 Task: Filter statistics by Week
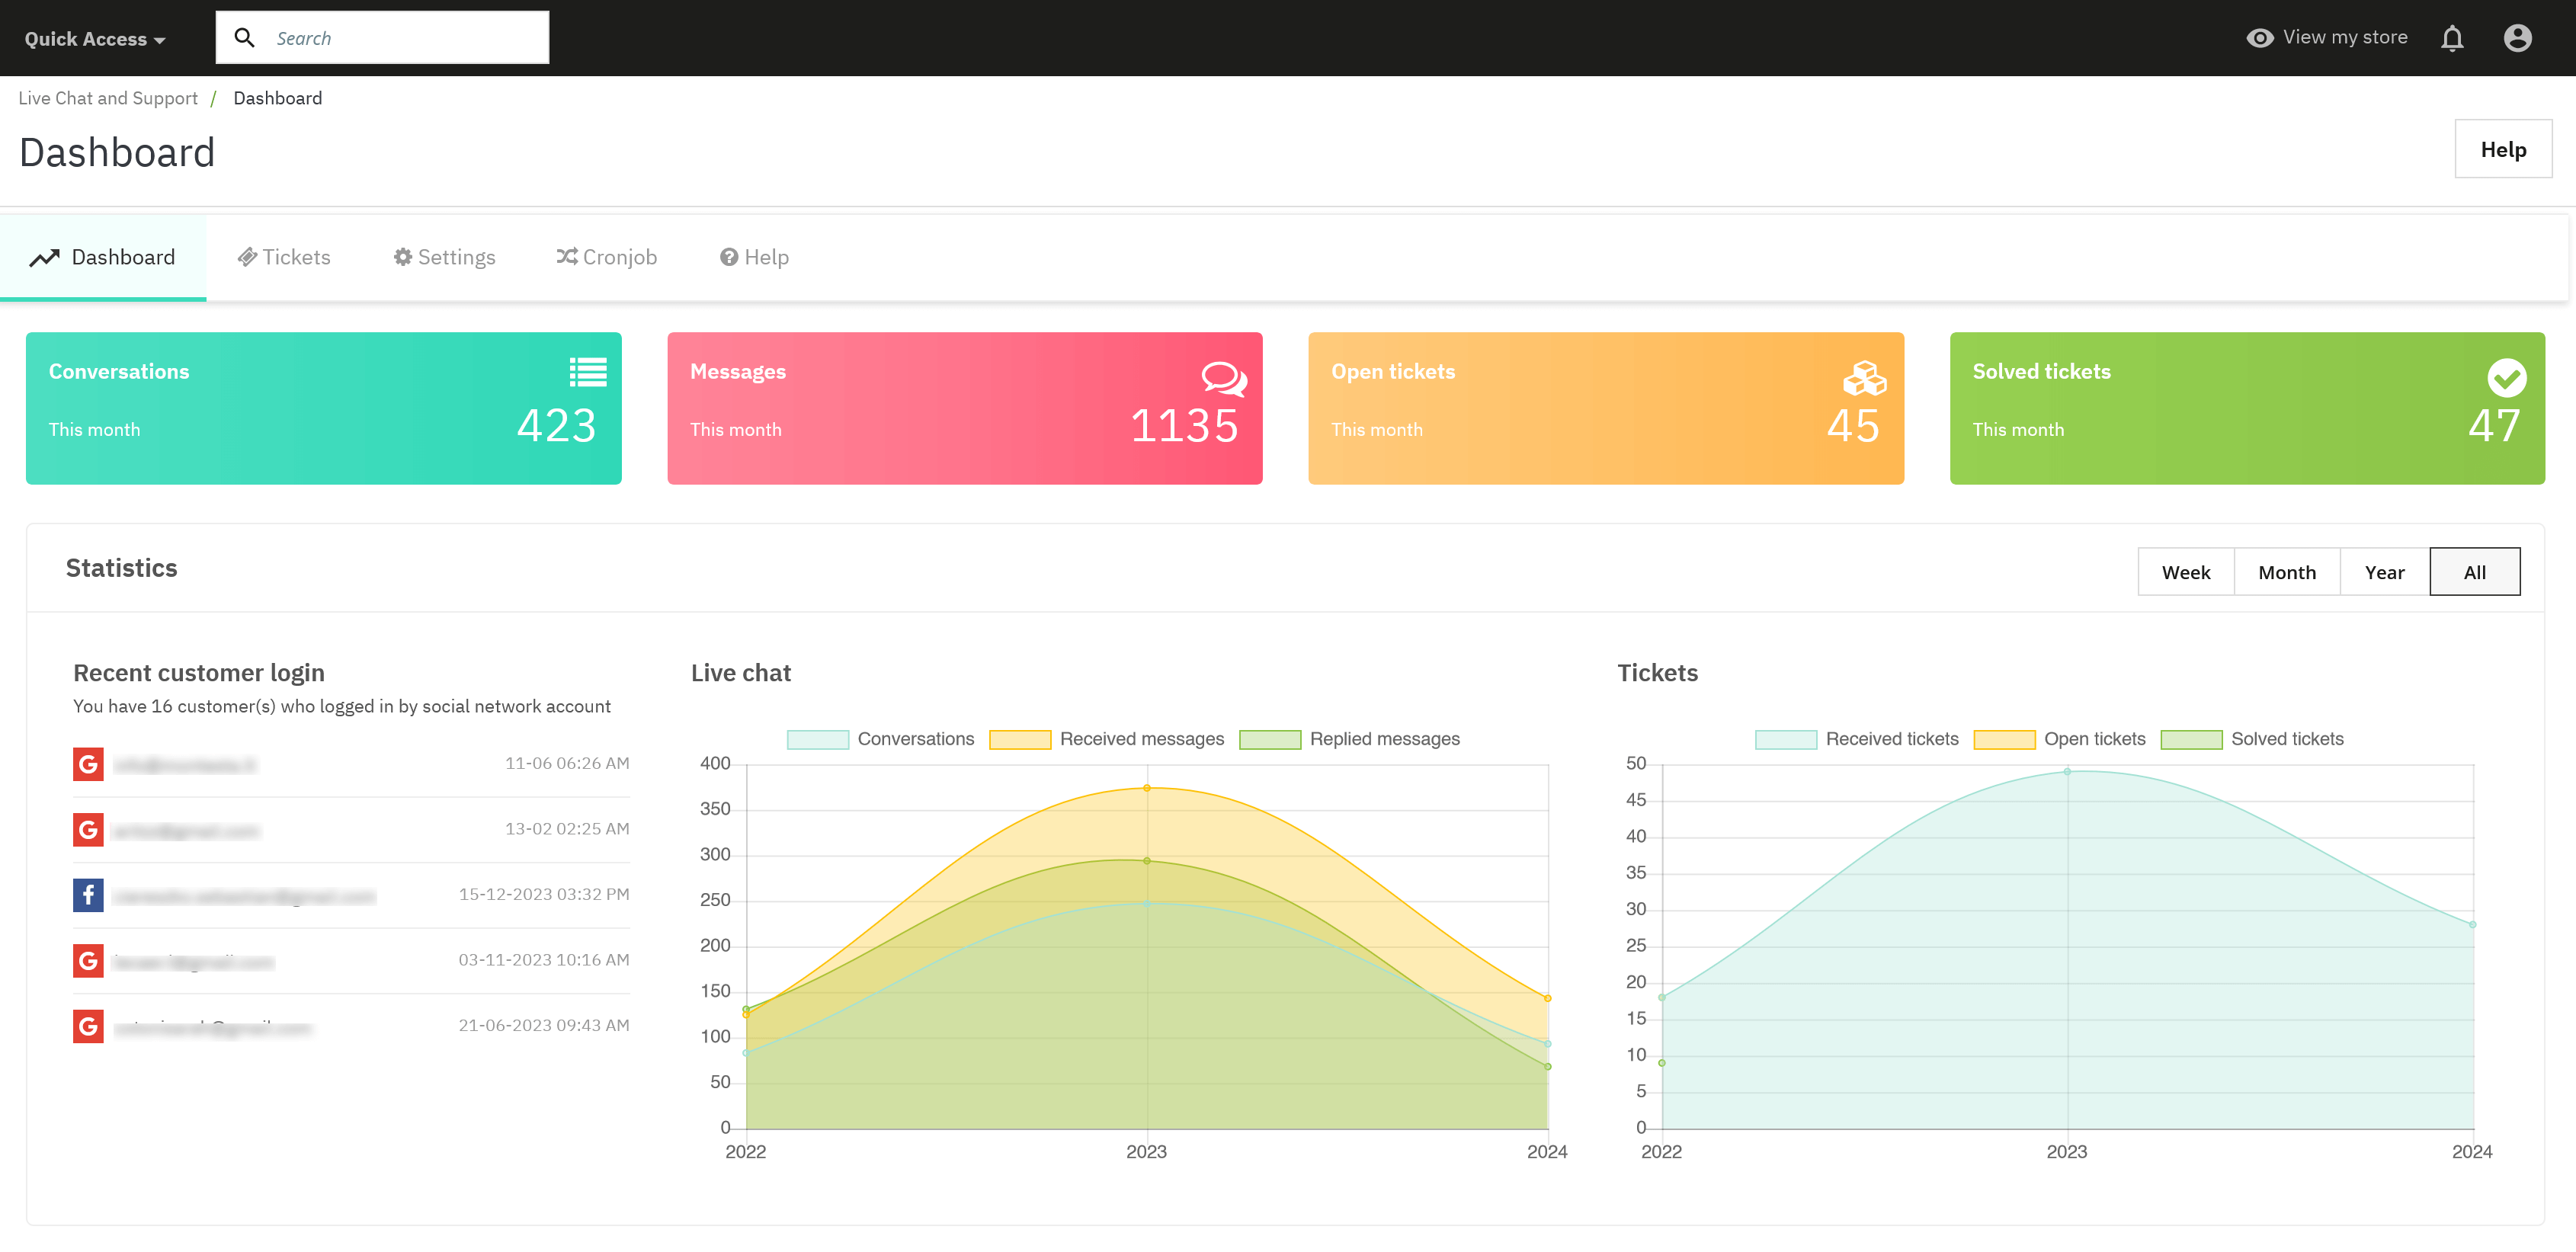coord(2186,572)
